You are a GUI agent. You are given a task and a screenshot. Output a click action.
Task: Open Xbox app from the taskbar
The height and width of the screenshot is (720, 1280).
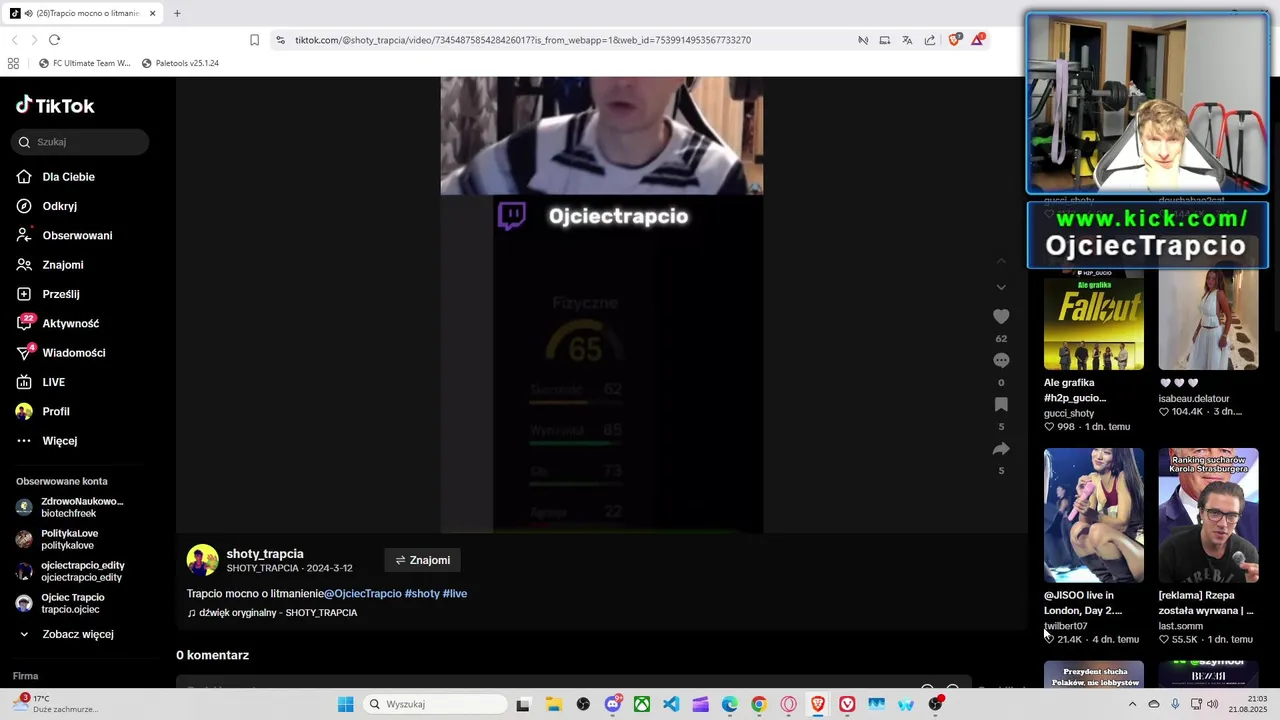tap(642, 704)
